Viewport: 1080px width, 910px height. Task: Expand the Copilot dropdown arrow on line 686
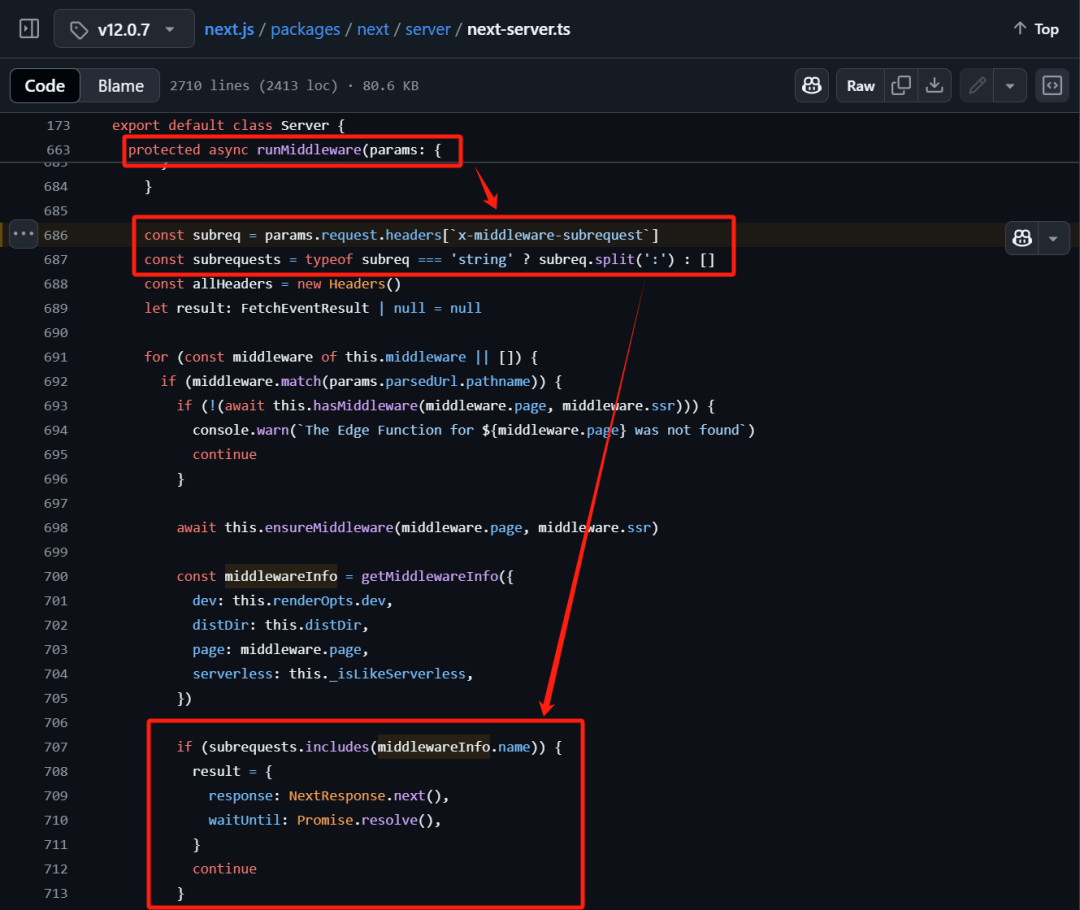pyautogui.click(x=1053, y=238)
